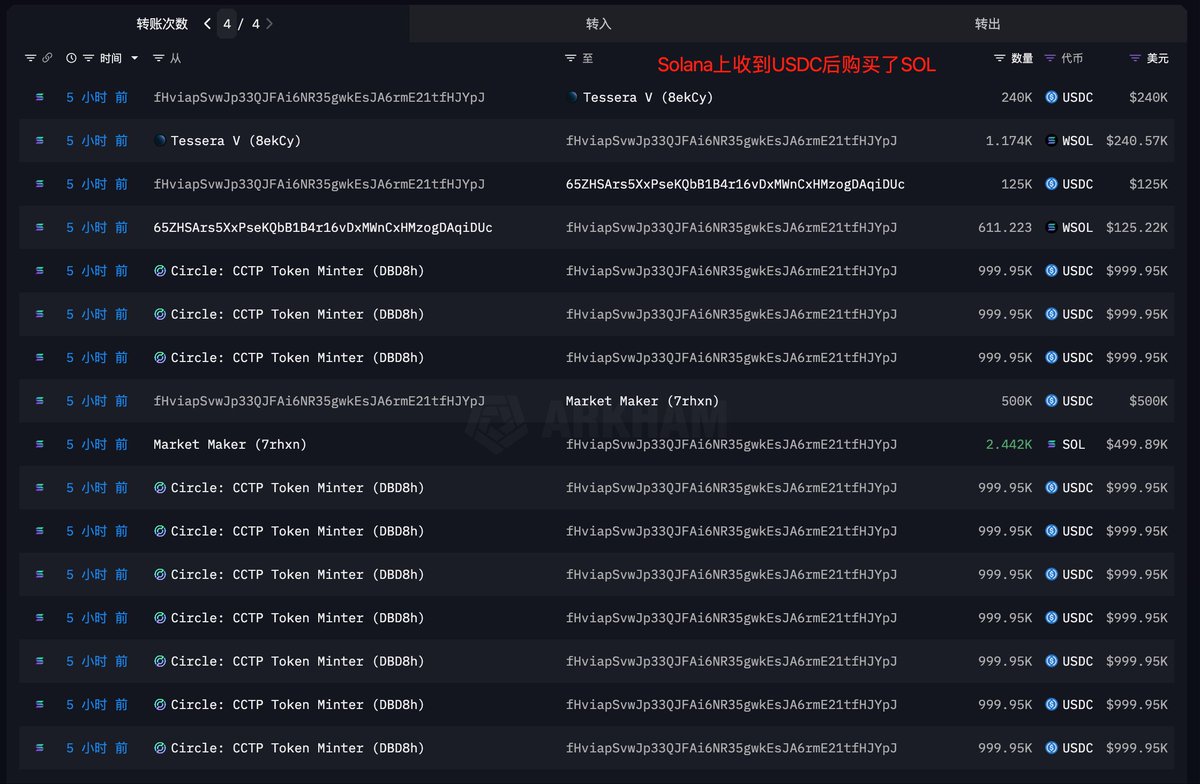Click SOL token label in 2.442K row
Image resolution: width=1200 pixels, height=784 pixels.
pyautogui.click(x=1073, y=444)
